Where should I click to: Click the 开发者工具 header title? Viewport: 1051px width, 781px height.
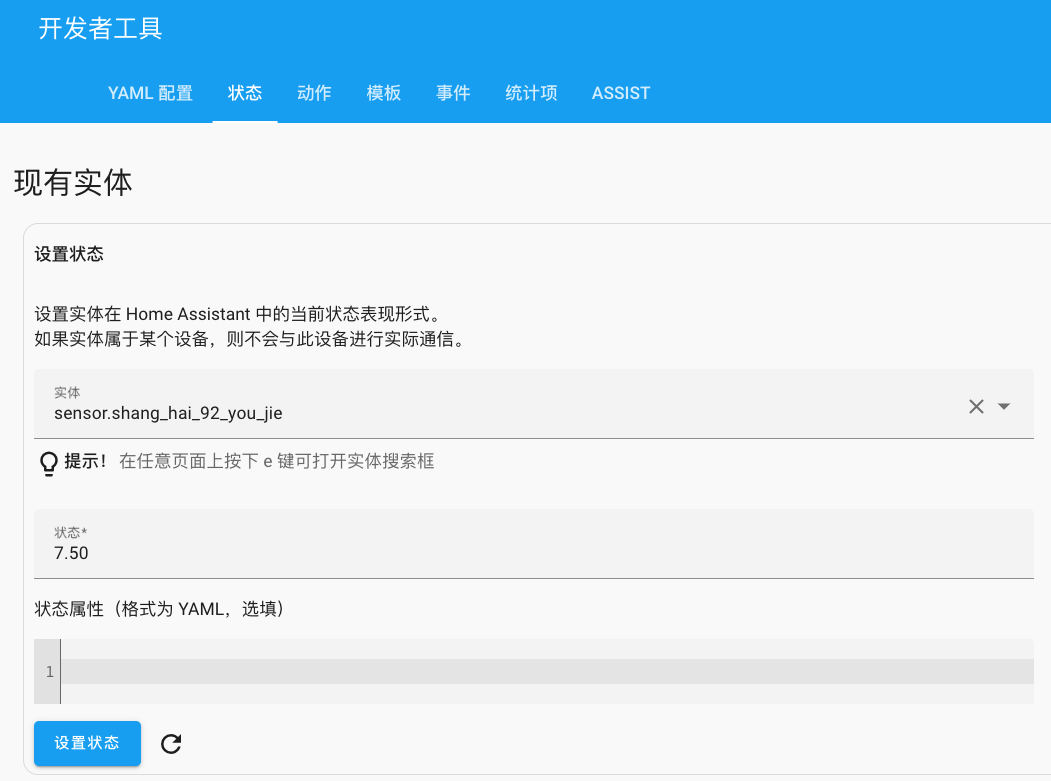coord(100,31)
